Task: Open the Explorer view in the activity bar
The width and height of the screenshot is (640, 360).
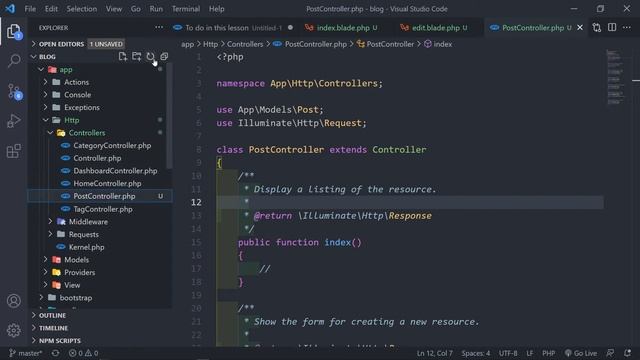Action: click(14, 32)
